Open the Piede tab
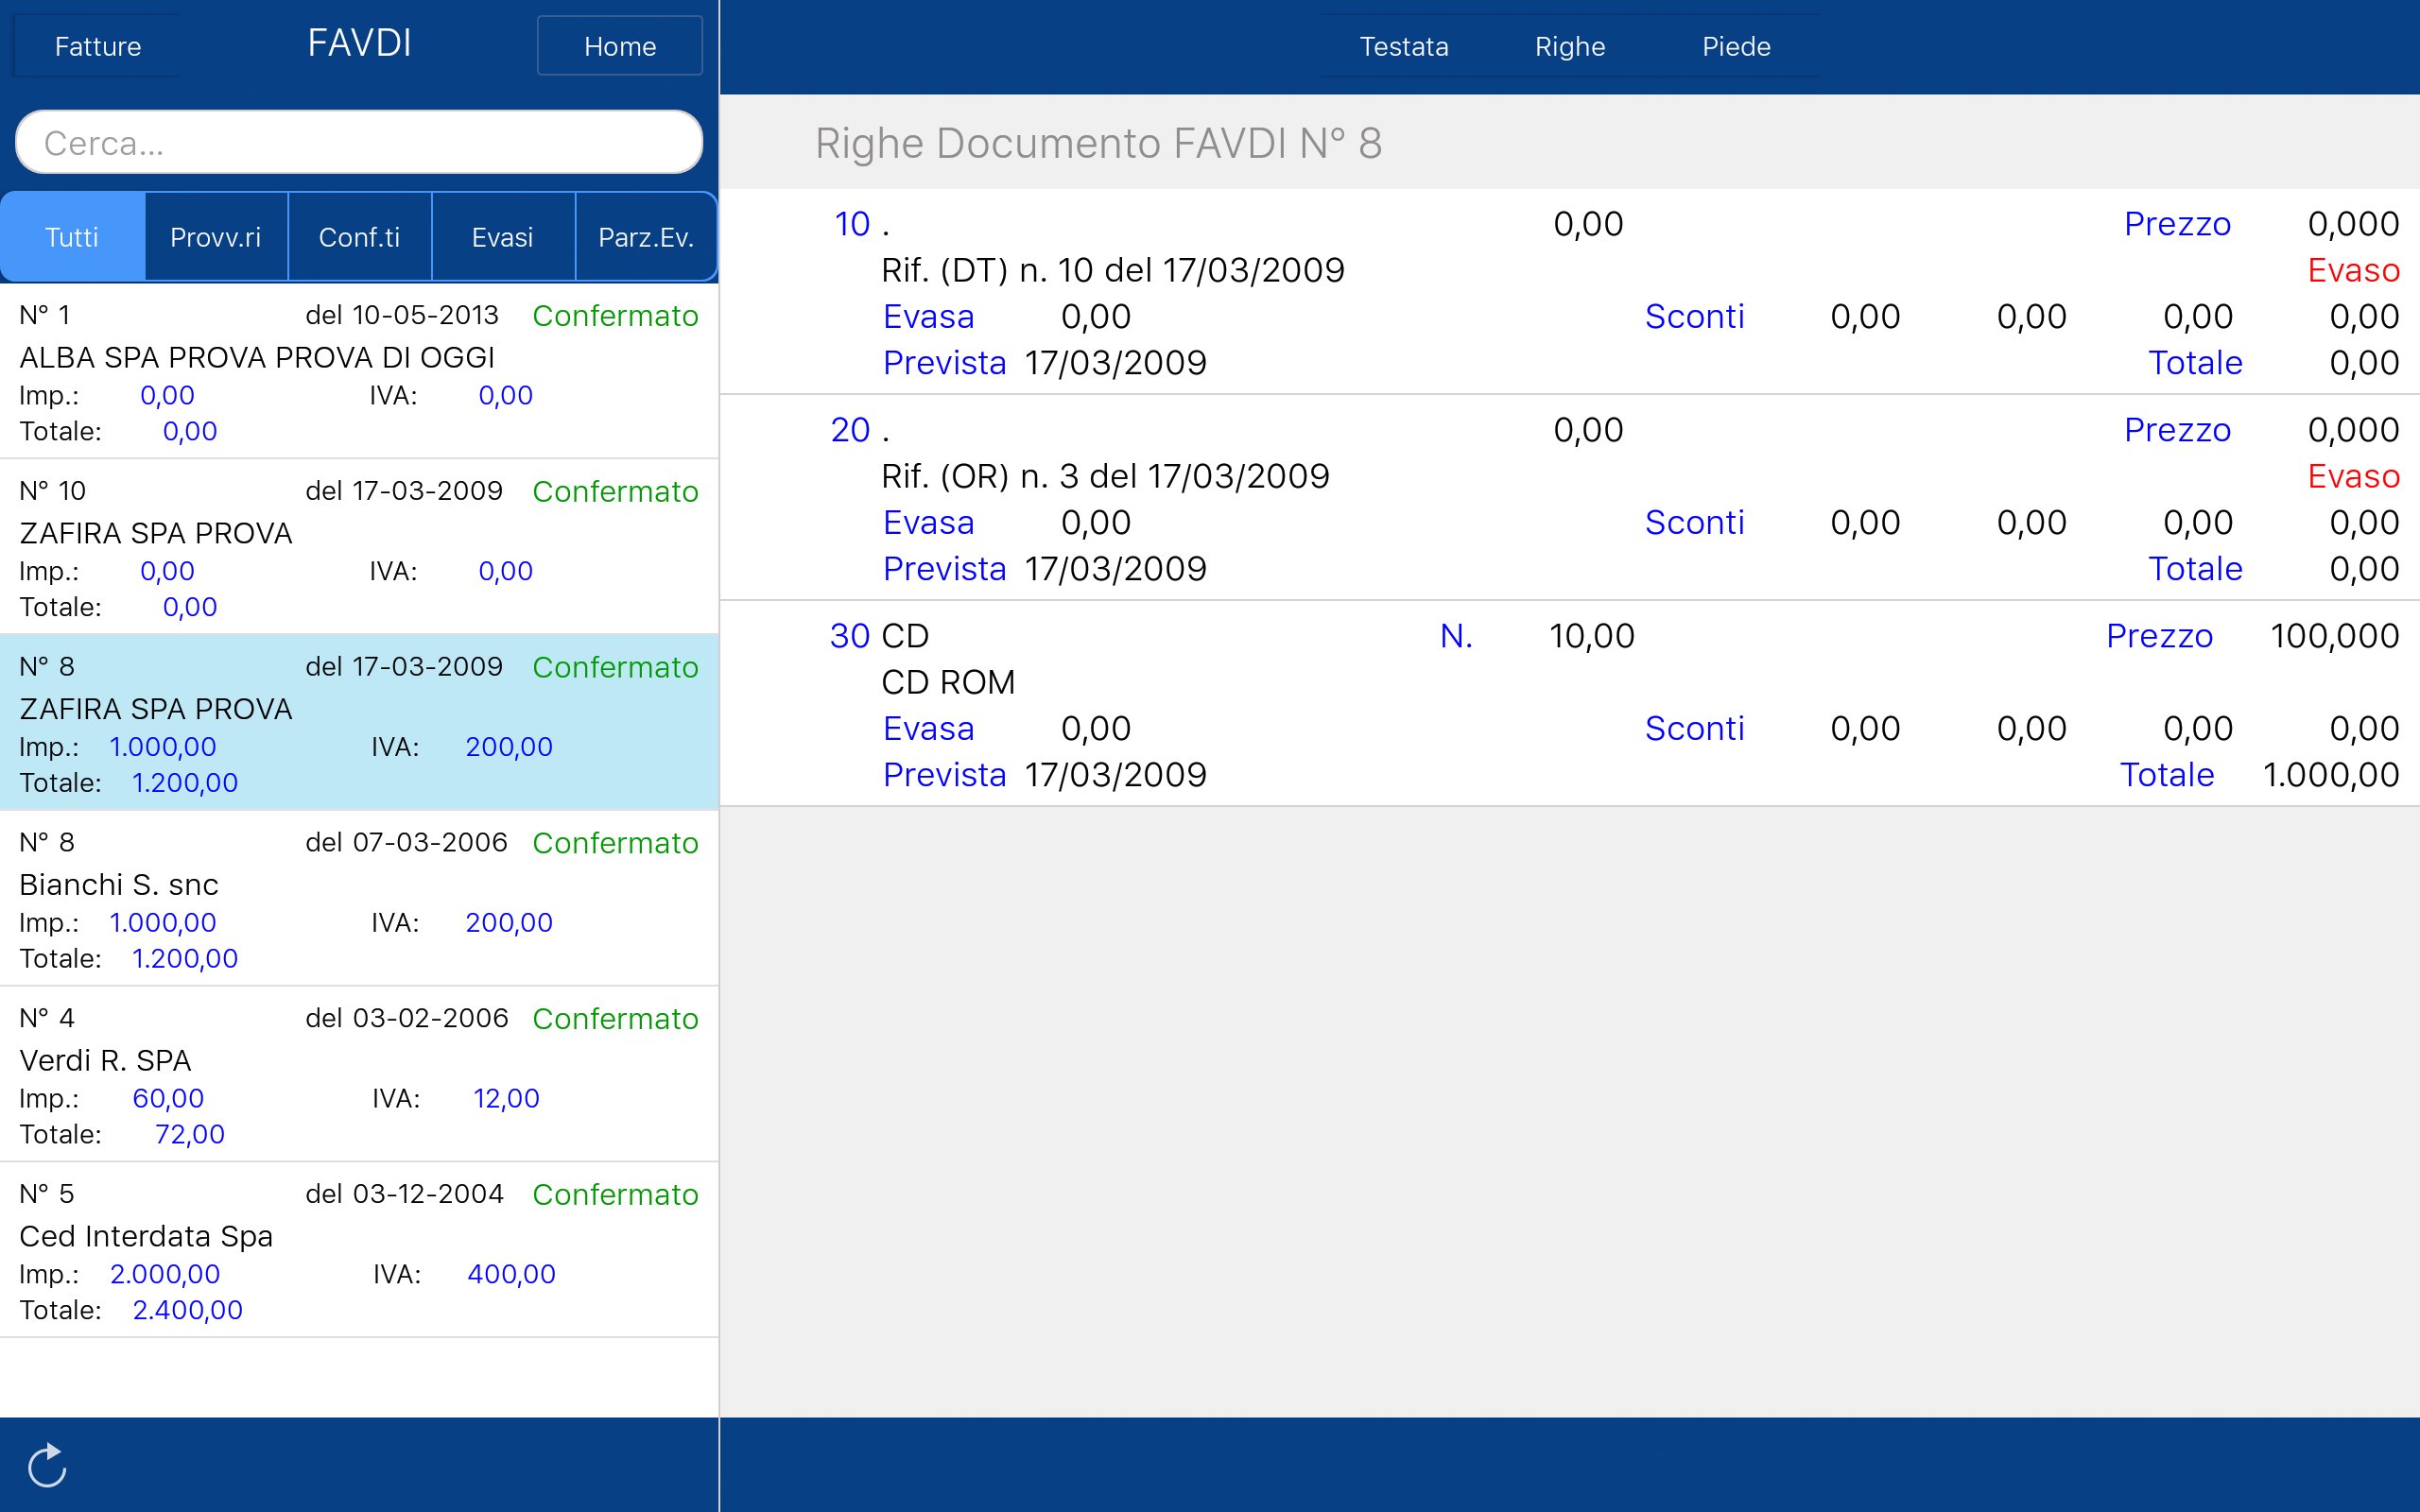The image size is (2420, 1512). 1736,46
